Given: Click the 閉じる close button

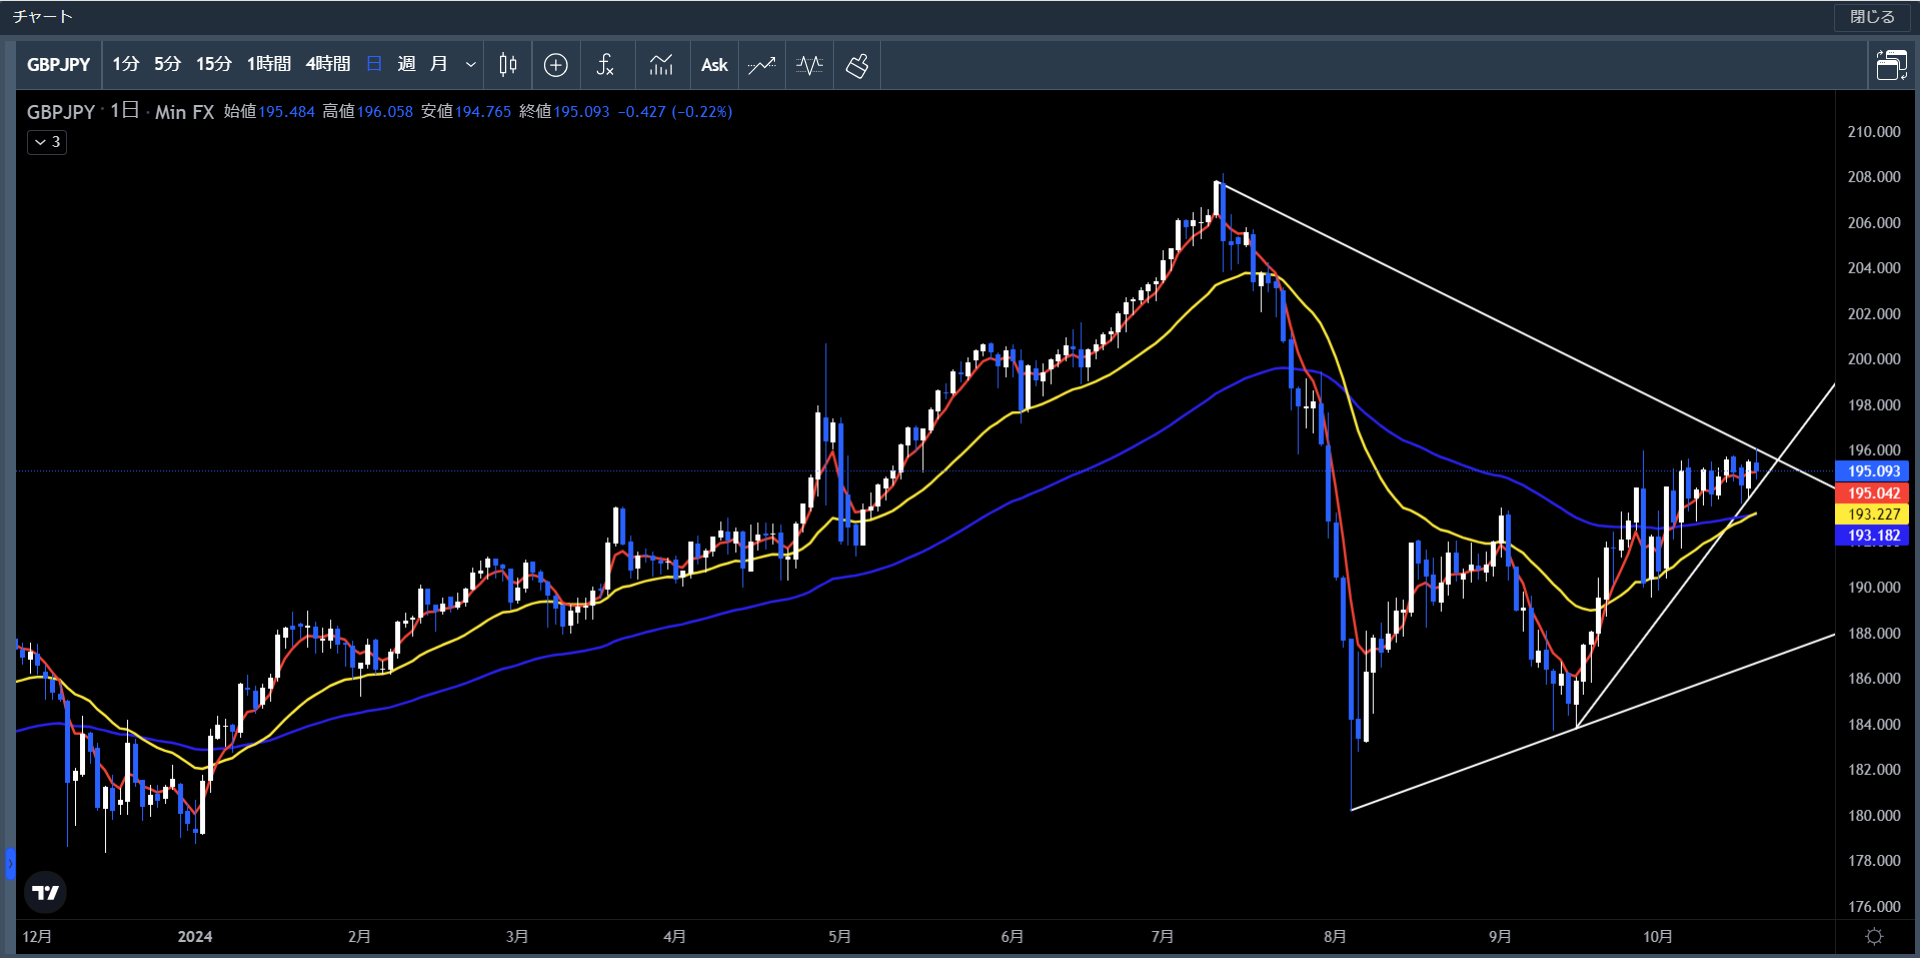Looking at the screenshot, I should pos(1872,17).
